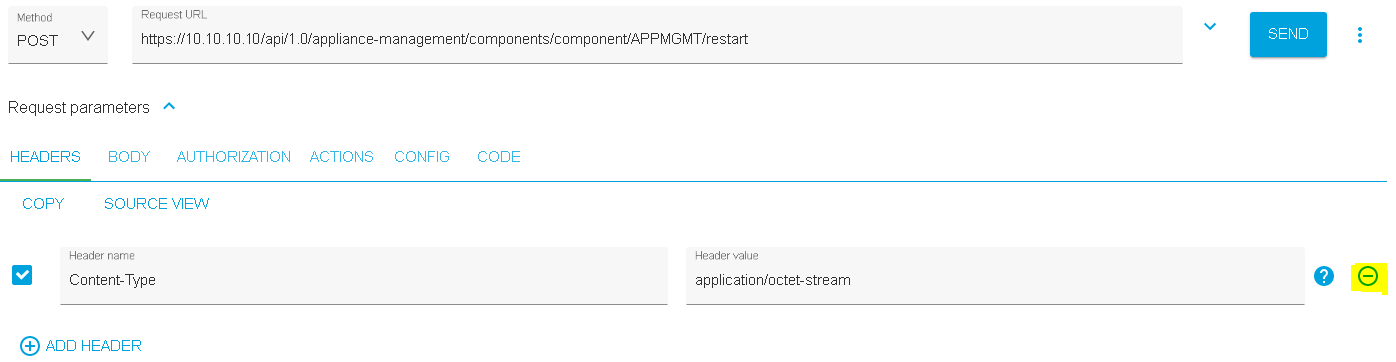Switch to the HEADERS tab
The height and width of the screenshot is (362, 1396).
[x=45, y=157]
